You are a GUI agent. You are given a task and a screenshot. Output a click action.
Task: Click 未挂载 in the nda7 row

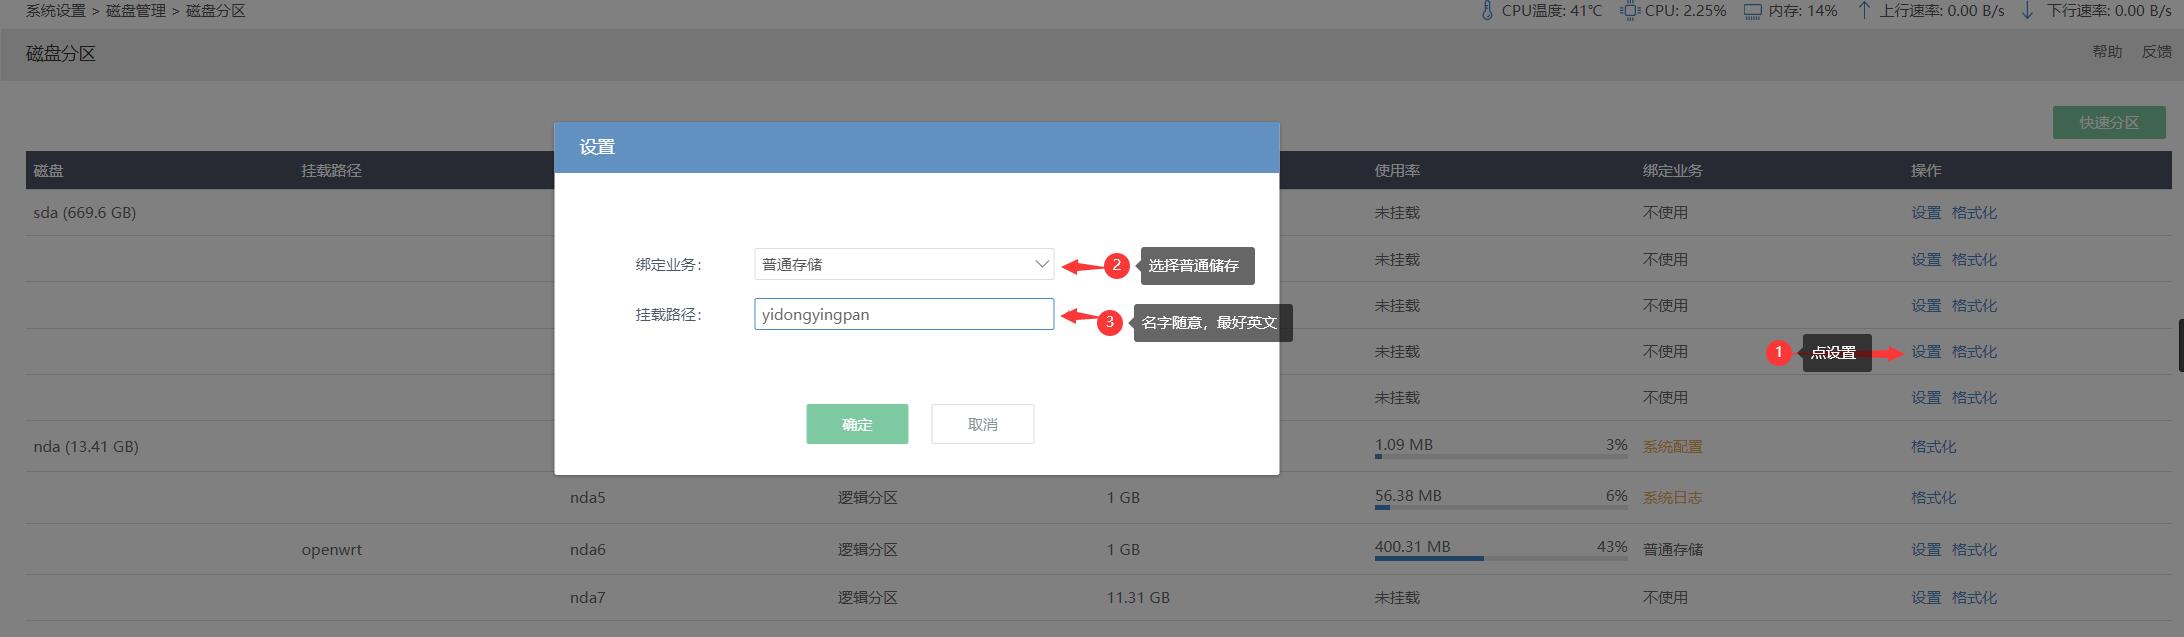point(1397,598)
